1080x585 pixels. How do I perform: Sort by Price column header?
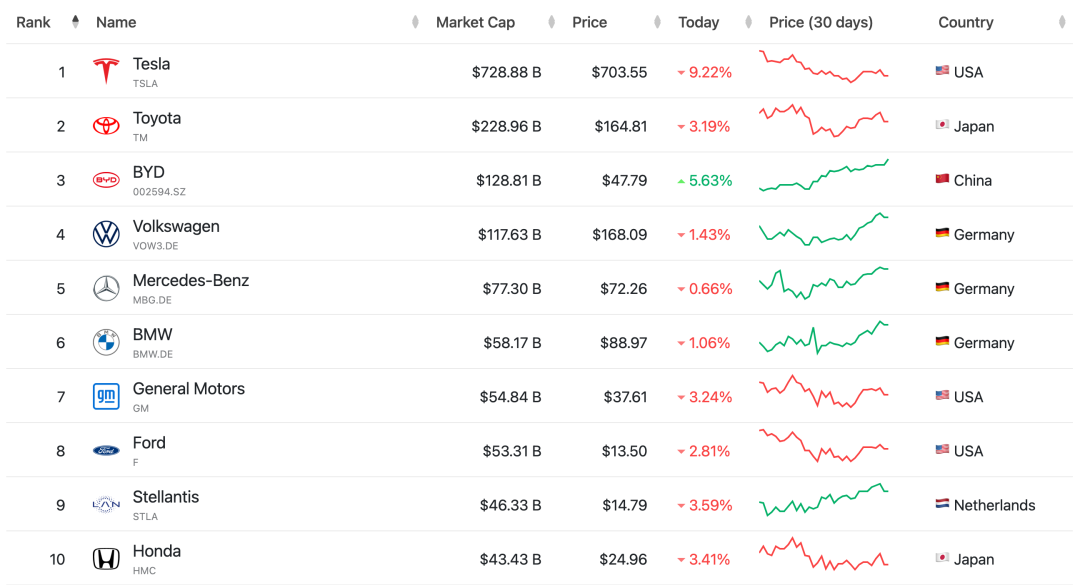pyautogui.click(x=589, y=22)
